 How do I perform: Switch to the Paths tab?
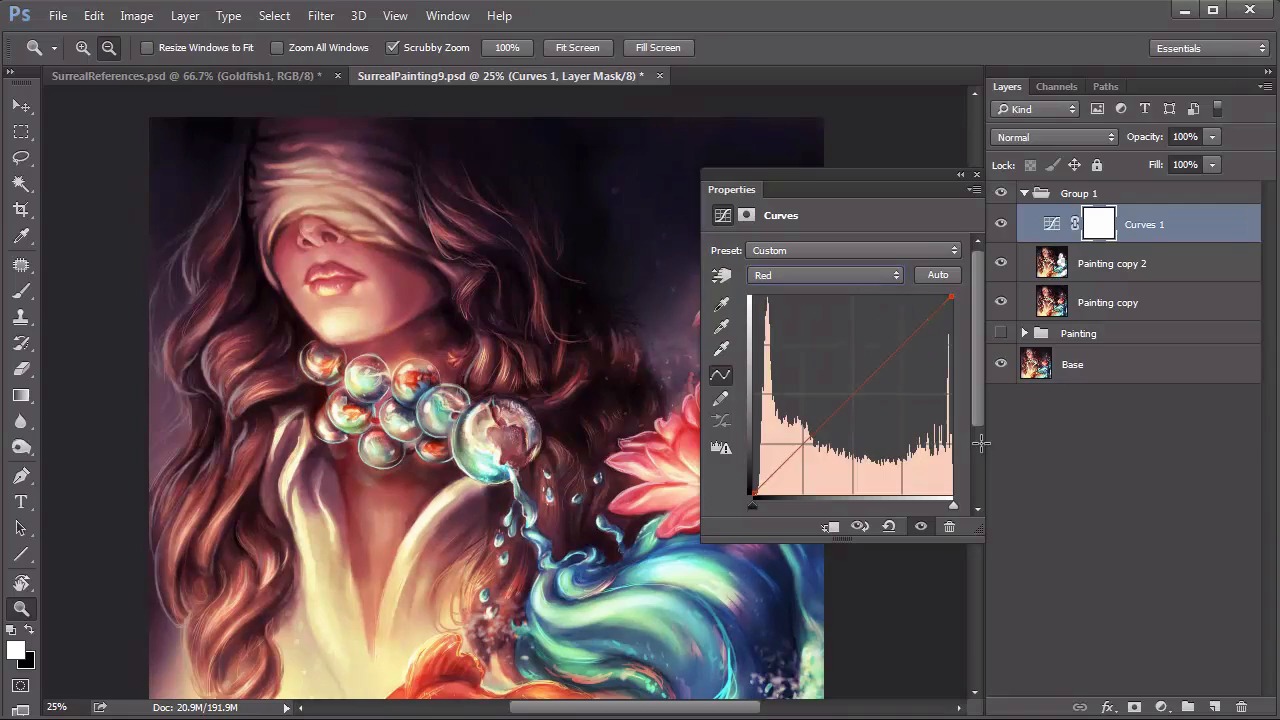coord(1105,87)
